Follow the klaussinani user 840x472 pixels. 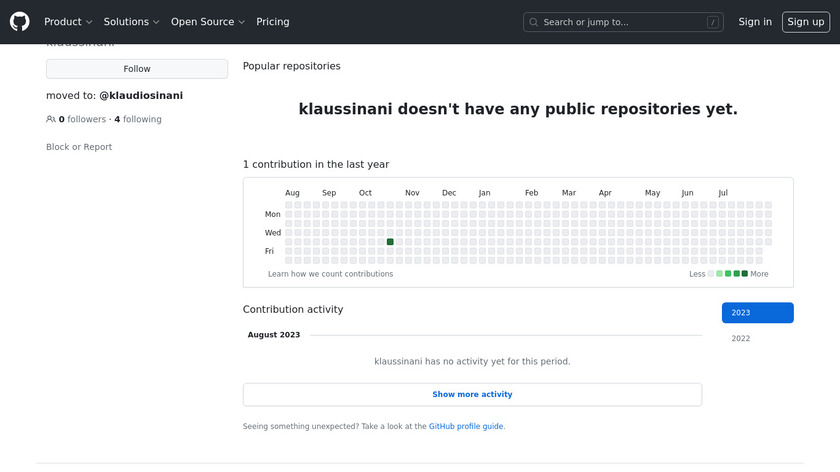click(x=137, y=69)
